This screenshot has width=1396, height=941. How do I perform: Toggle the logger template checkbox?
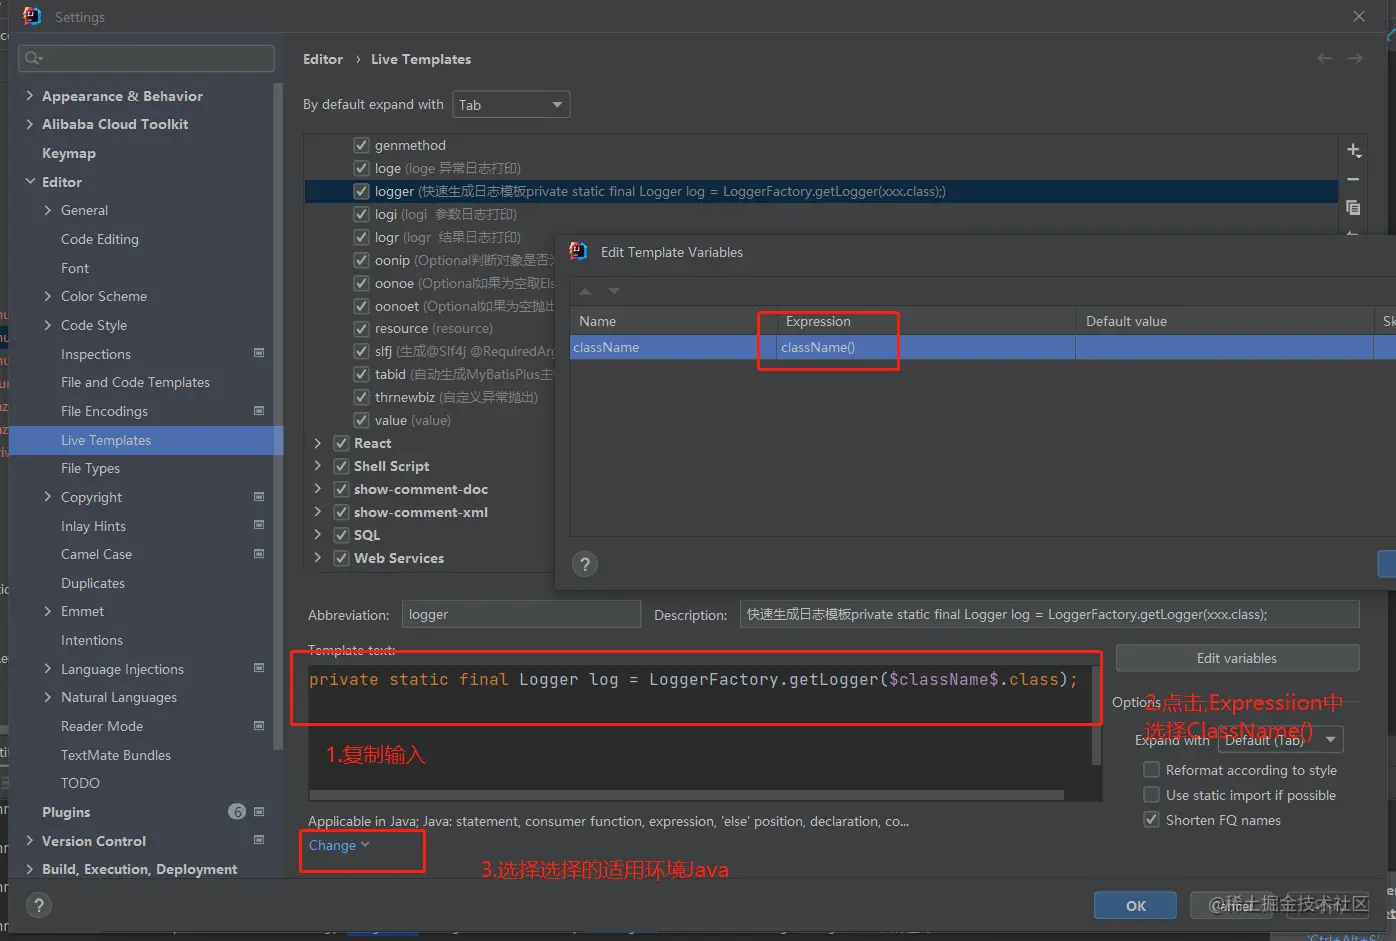(x=361, y=191)
